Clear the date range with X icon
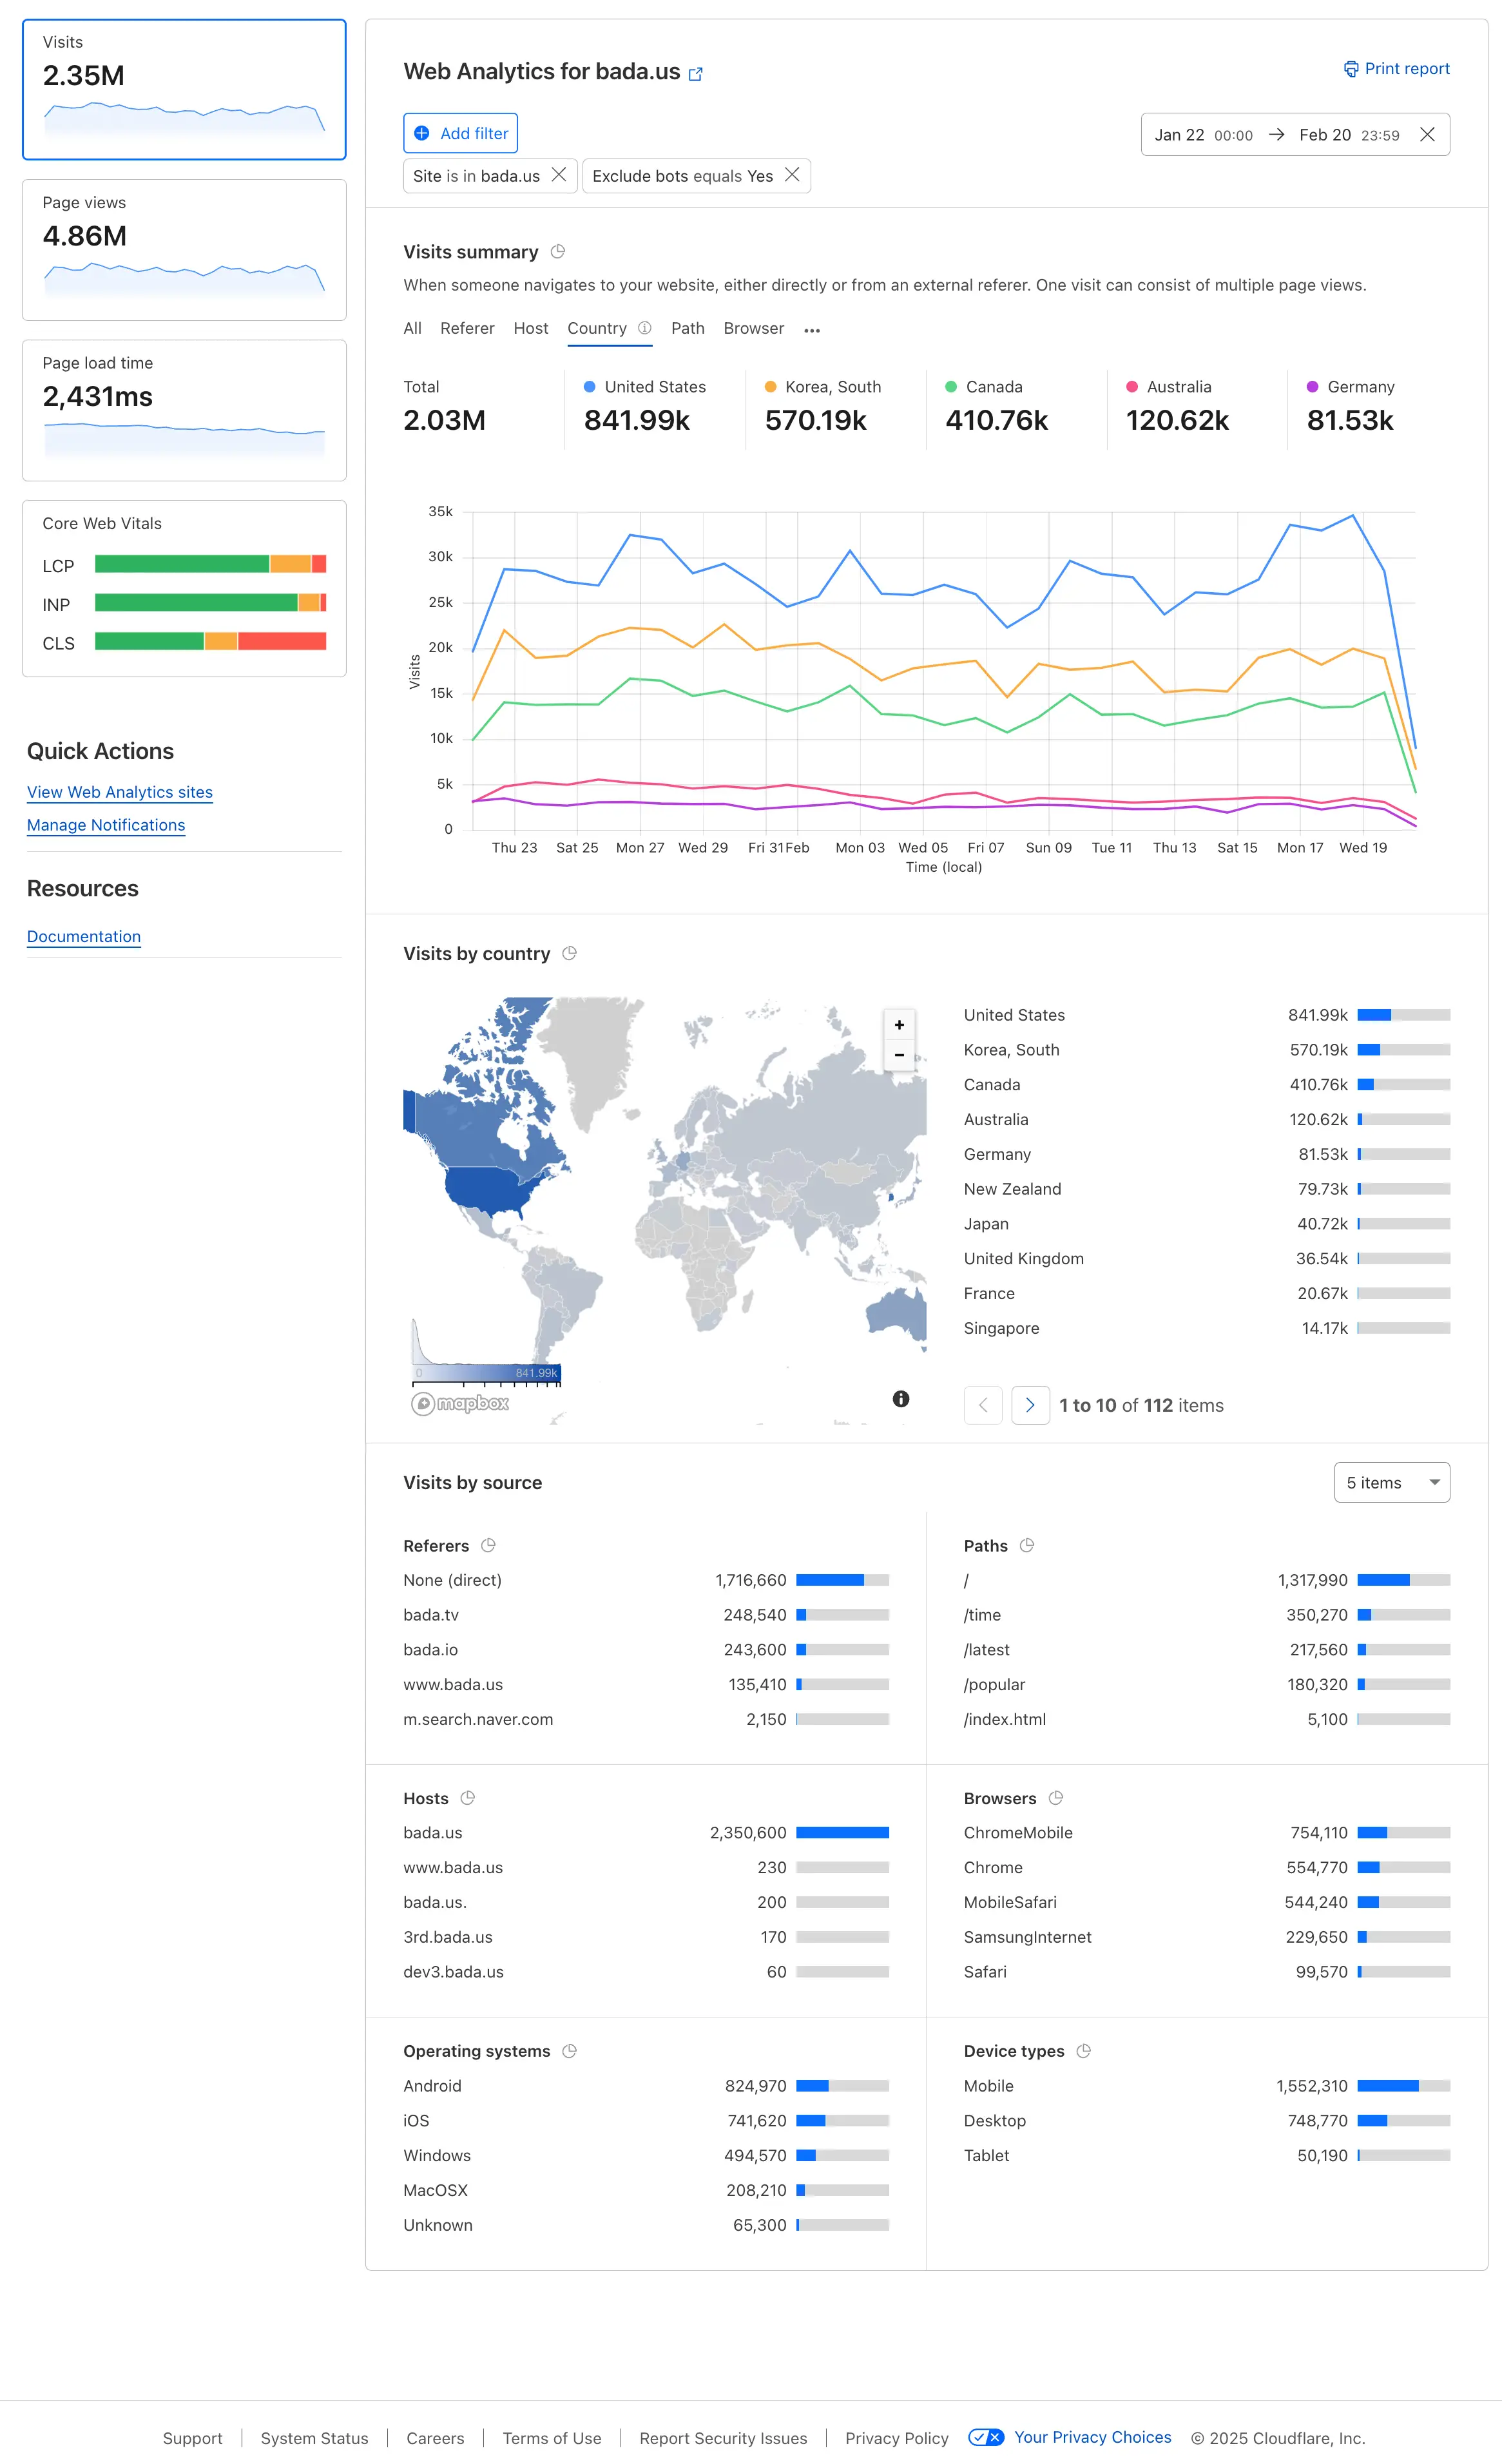 pos(1428,135)
